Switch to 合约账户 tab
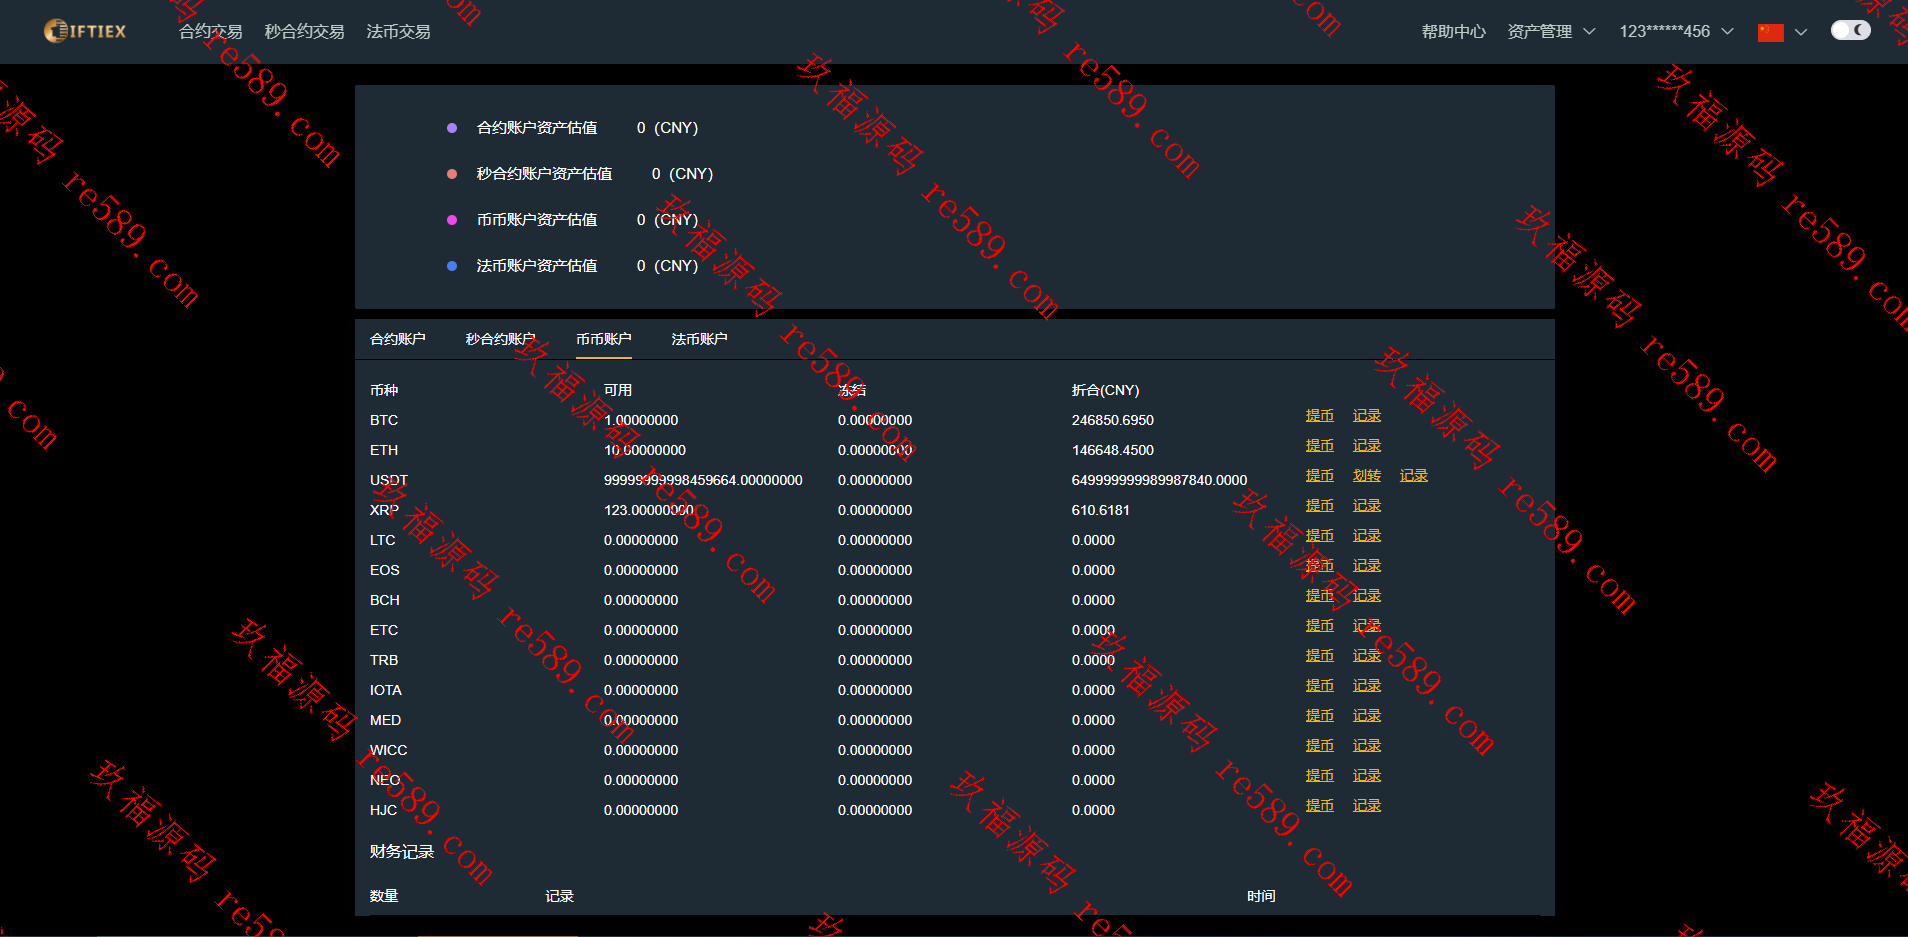 pyautogui.click(x=398, y=339)
